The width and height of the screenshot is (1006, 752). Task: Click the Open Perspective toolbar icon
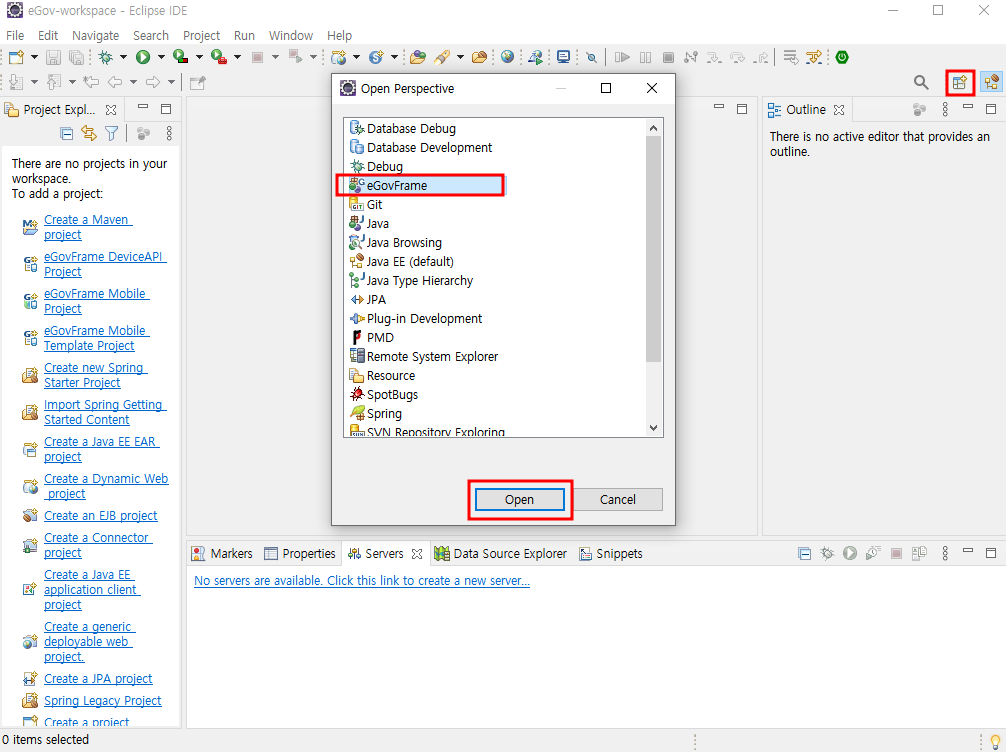tap(960, 82)
